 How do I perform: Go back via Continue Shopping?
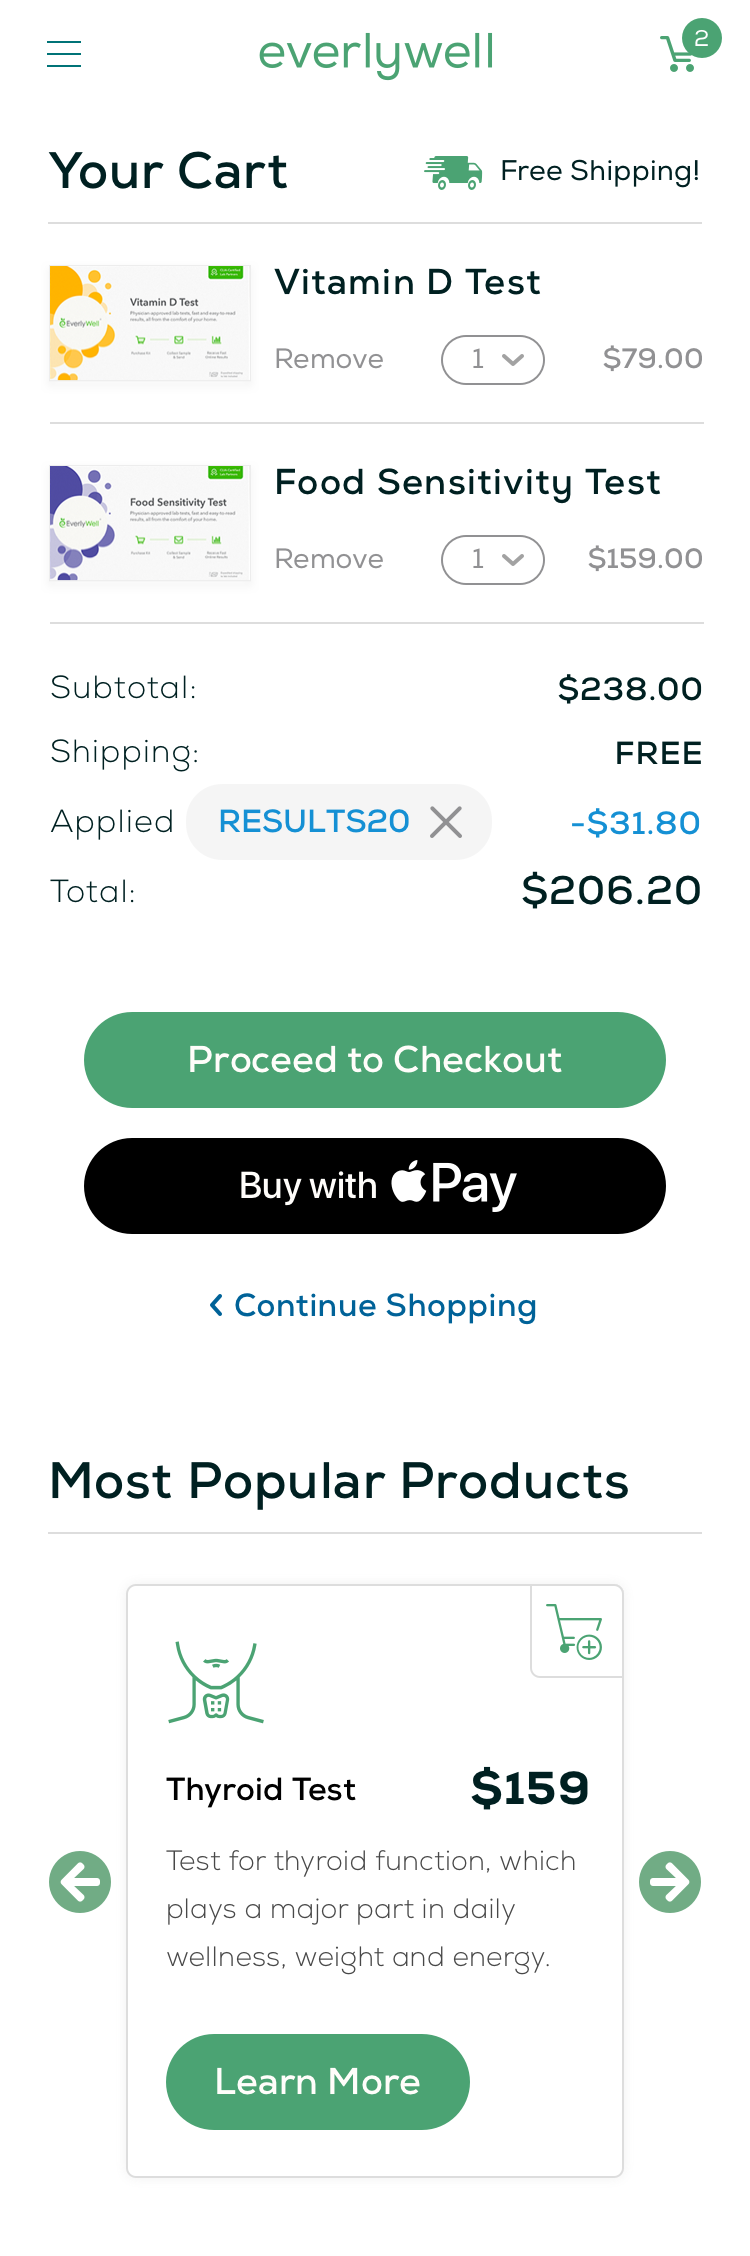point(374,1306)
